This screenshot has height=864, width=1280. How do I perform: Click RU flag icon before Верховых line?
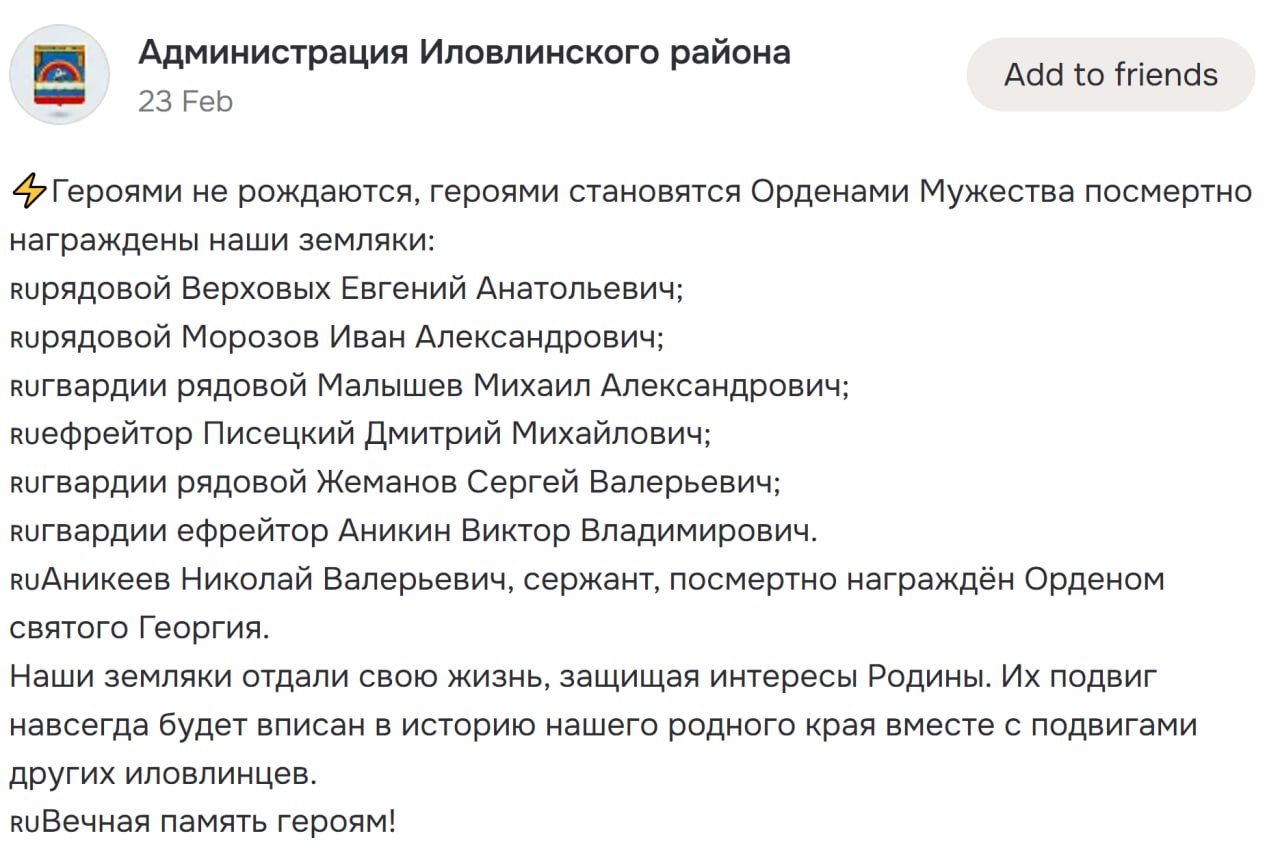[x=26, y=291]
